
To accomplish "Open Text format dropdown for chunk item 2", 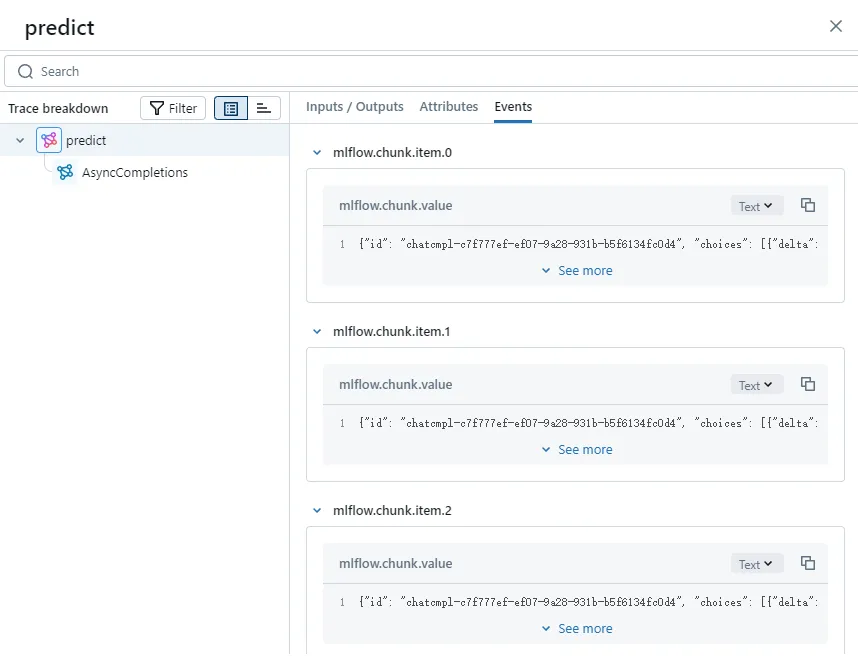I will 757,564.
